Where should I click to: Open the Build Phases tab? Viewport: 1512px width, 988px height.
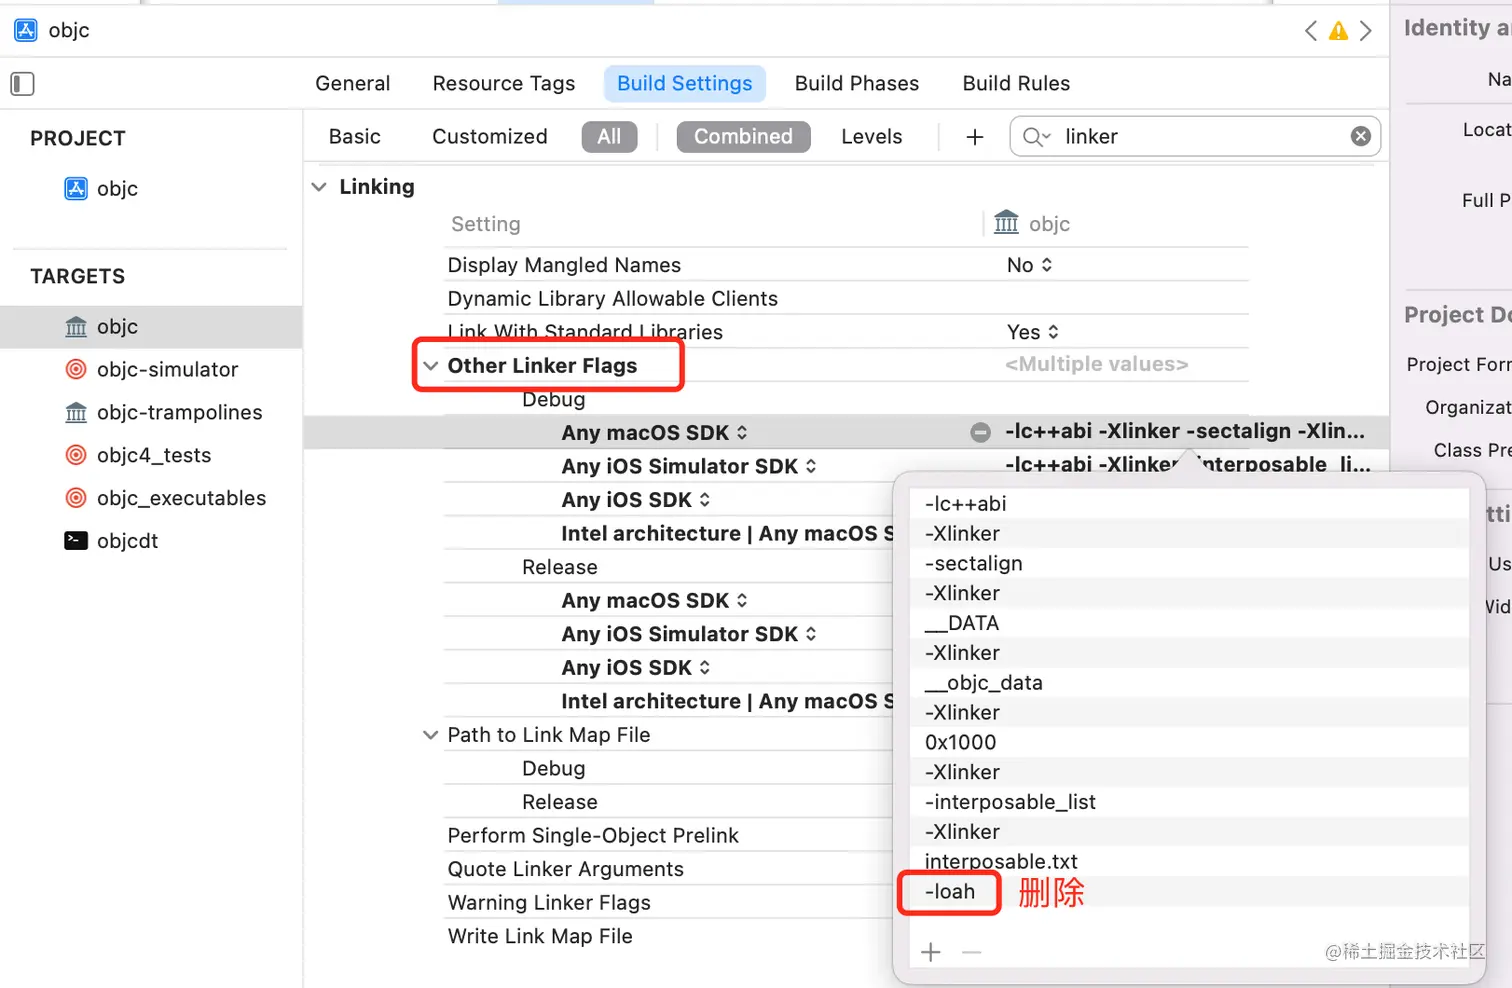tap(857, 84)
